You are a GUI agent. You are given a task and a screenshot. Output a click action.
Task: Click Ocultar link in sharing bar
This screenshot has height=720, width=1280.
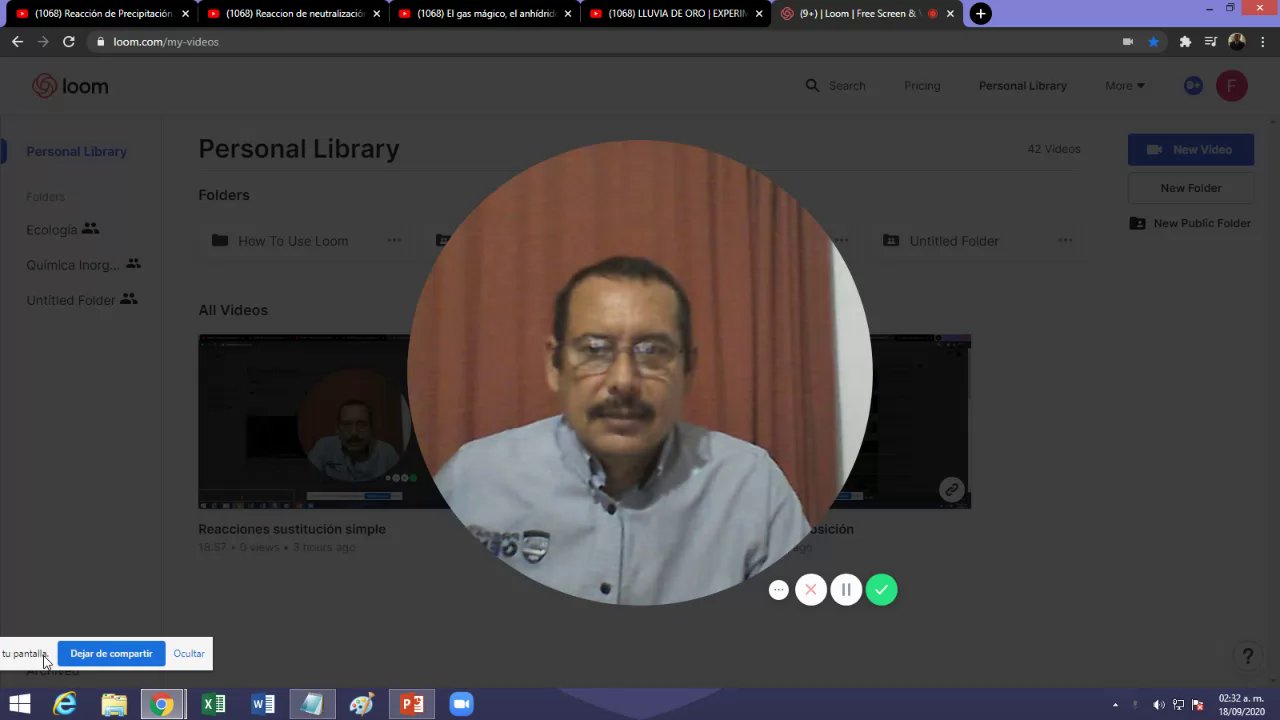[189, 653]
